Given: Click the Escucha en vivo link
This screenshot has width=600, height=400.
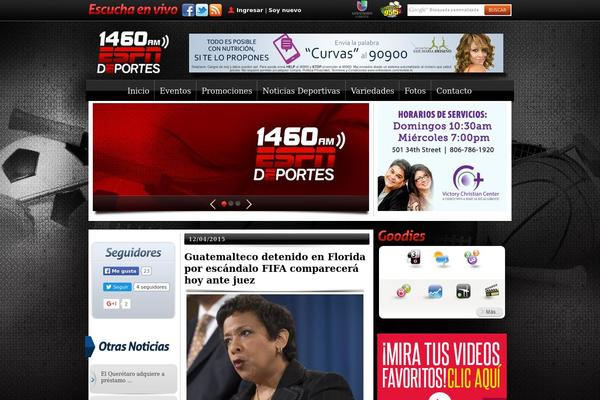Looking at the screenshot, I should click(x=133, y=10).
